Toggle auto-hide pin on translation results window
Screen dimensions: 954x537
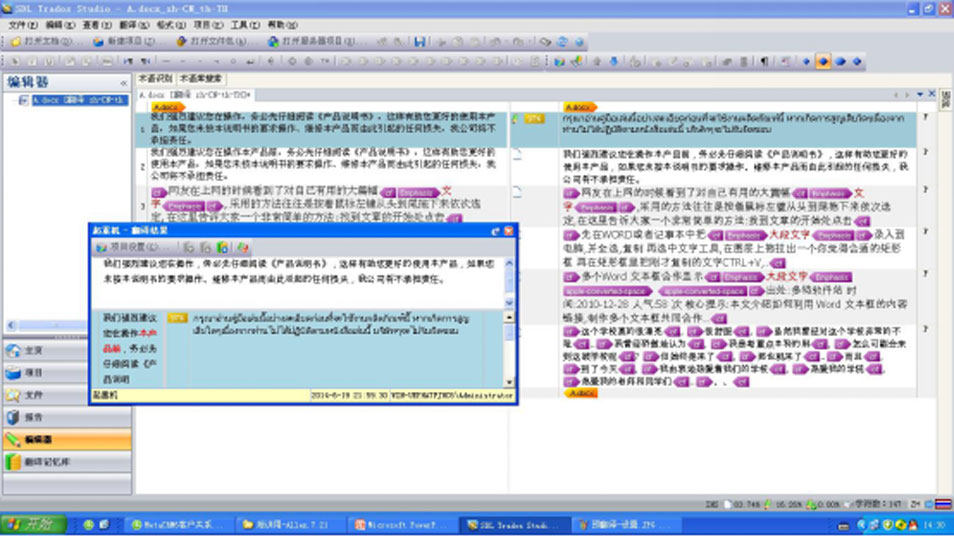tap(495, 230)
